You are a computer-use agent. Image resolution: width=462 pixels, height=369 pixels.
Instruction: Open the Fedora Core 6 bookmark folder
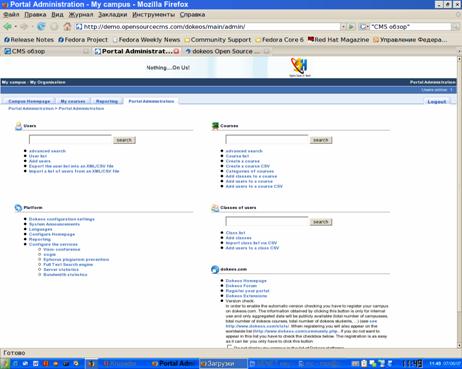tap(279, 40)
